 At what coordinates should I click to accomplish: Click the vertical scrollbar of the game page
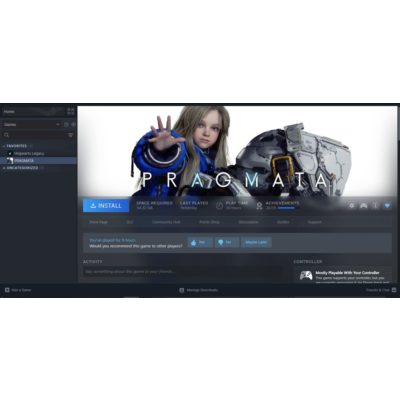click(398, 122)
